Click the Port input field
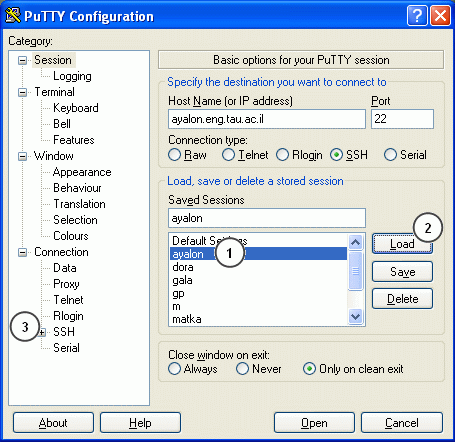Image resolution: width=455 pixels, height=442 pixels. (x=402, y=119)
